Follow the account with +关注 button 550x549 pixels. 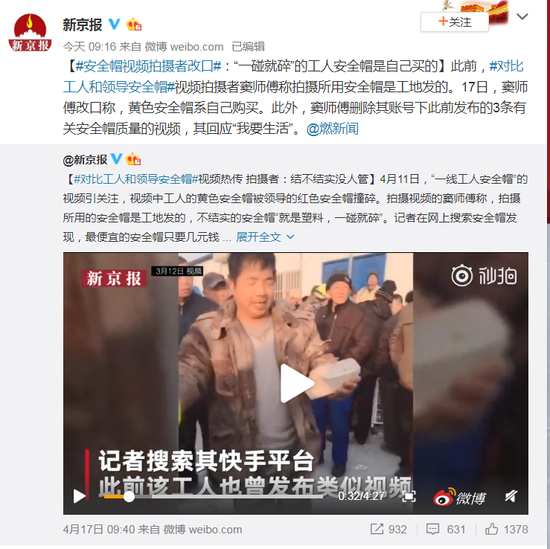click(x=454, y=22)
